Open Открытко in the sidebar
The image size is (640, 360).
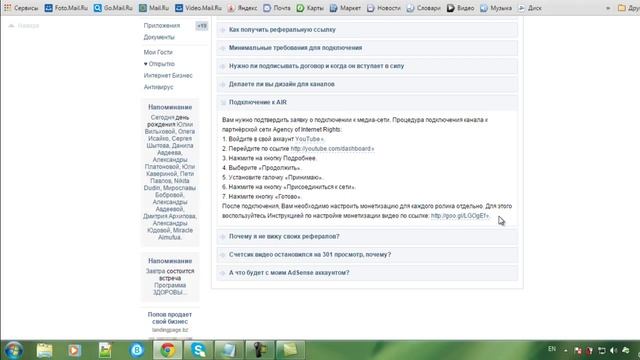159,64
